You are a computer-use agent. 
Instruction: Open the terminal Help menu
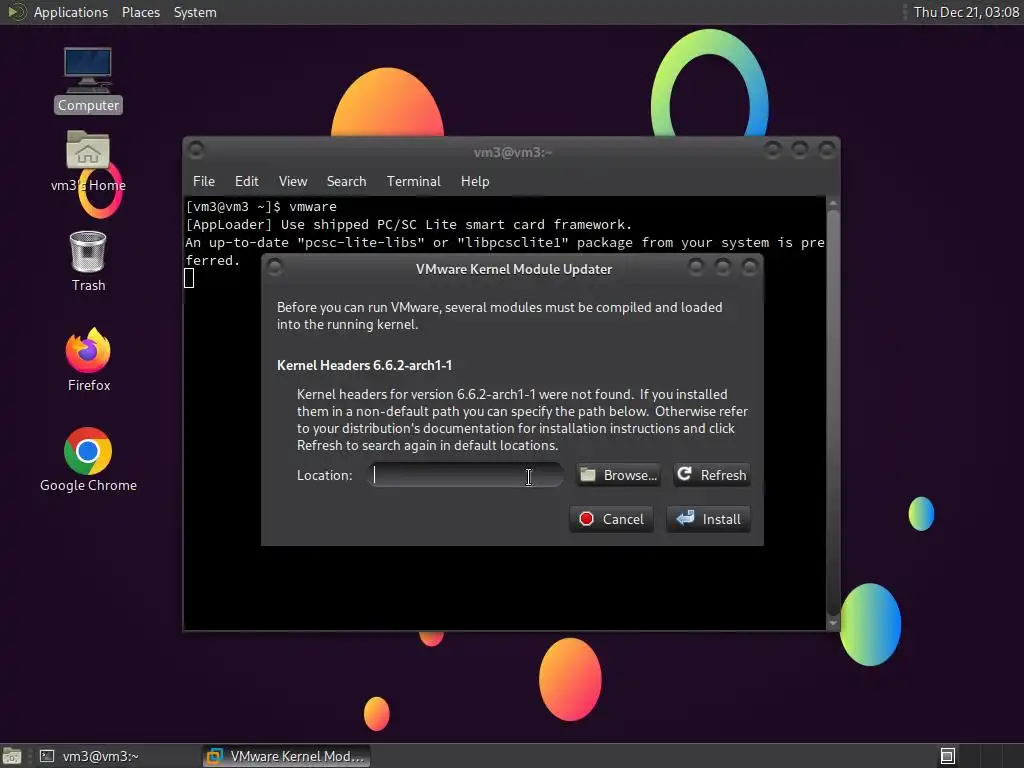click(475, 182)
